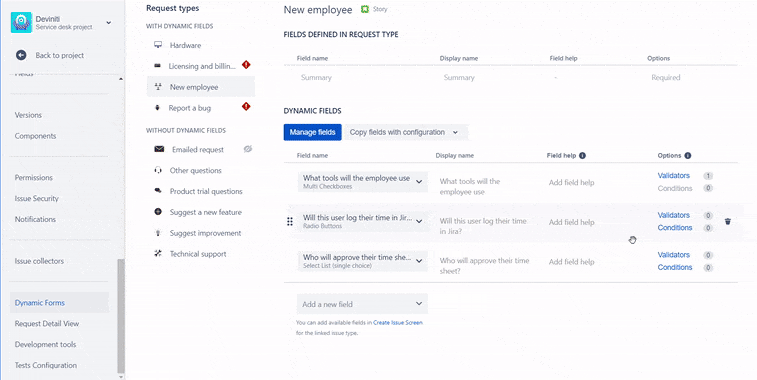This screenshot has height=380, width=757.
Task: Click the Suggest a new feature icon
Action: tap(157, 211)
